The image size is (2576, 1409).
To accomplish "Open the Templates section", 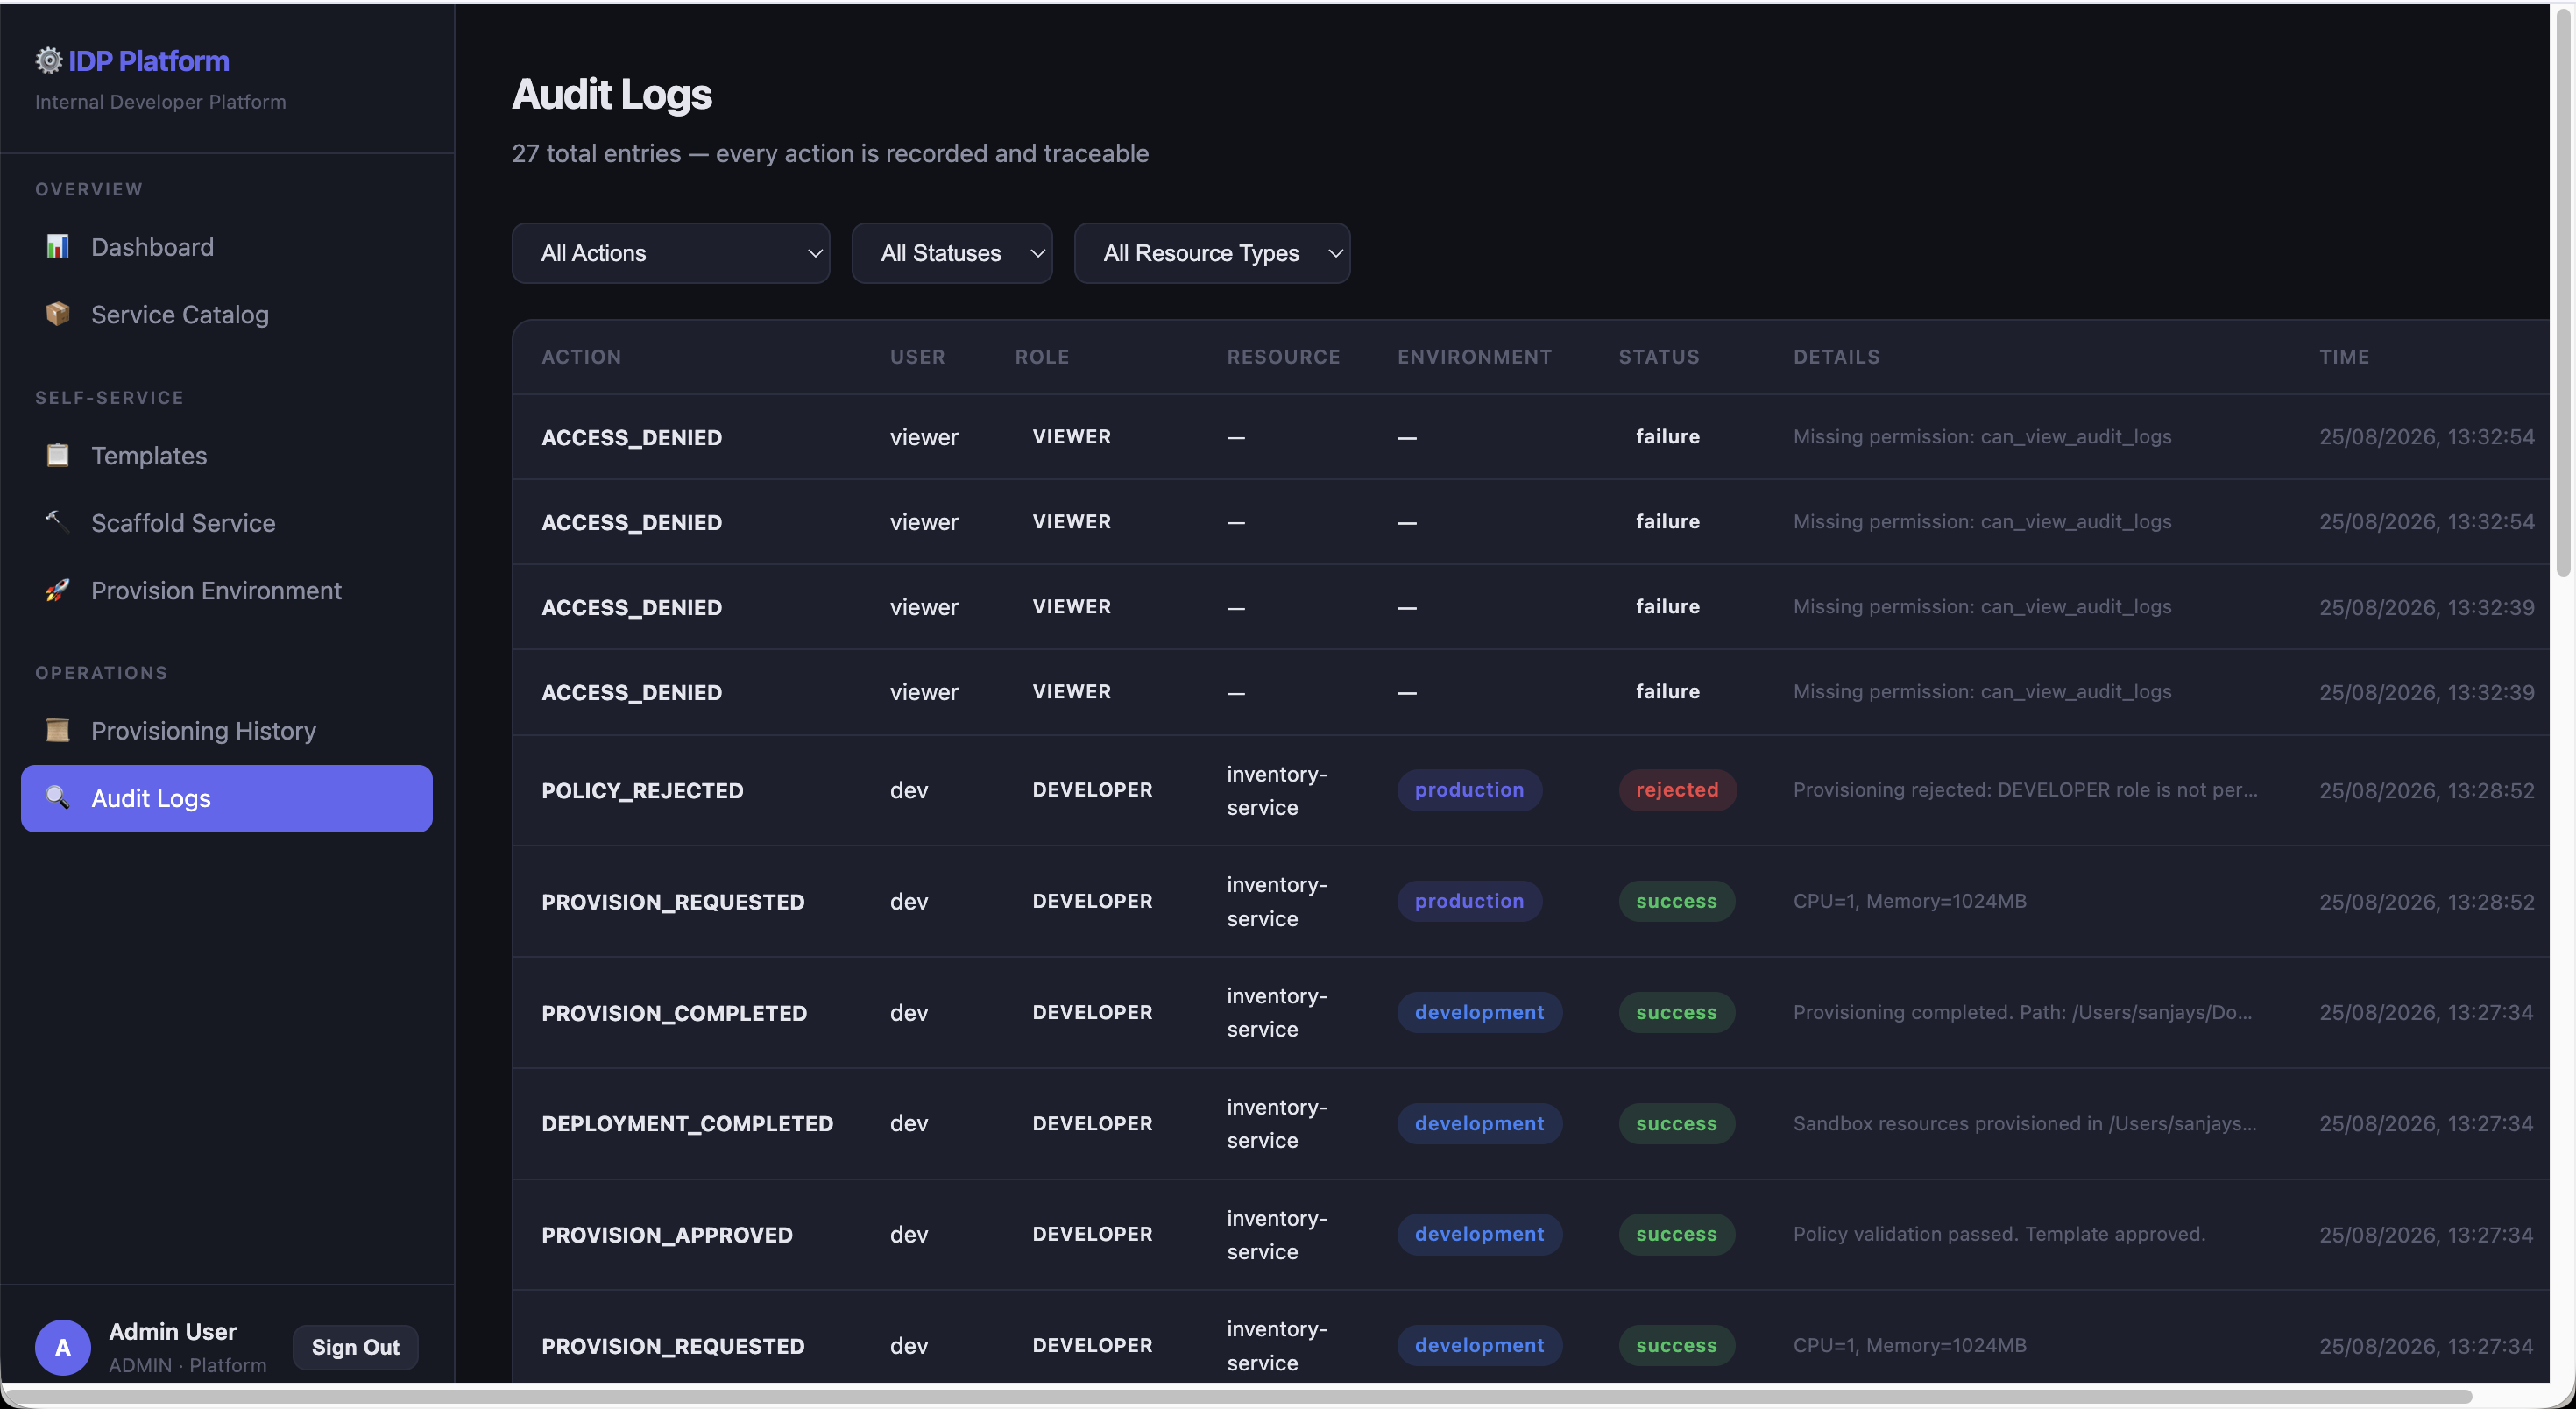I will pyautogui.click(x=227, y=456).
